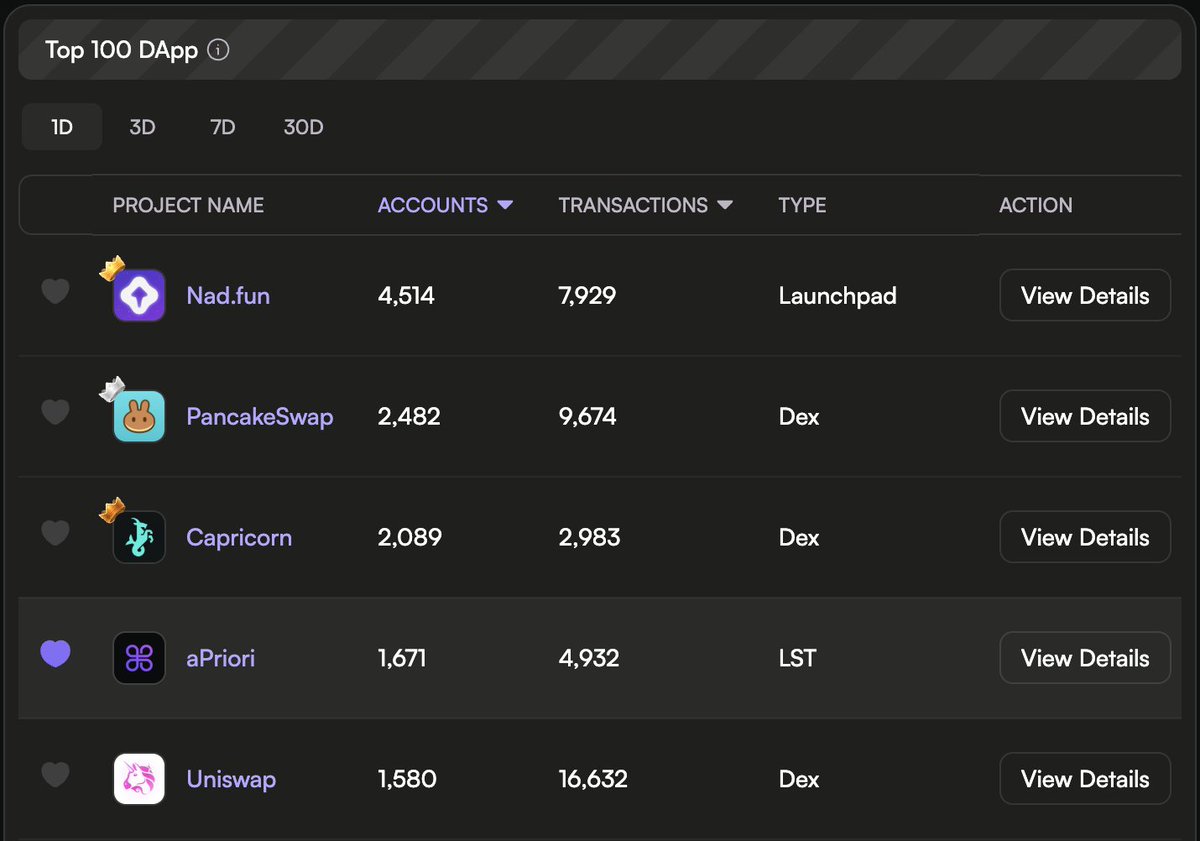Switch to the 30D time range tab
This screenshot has height=841, width=1200.
click(x=303, y=127)
